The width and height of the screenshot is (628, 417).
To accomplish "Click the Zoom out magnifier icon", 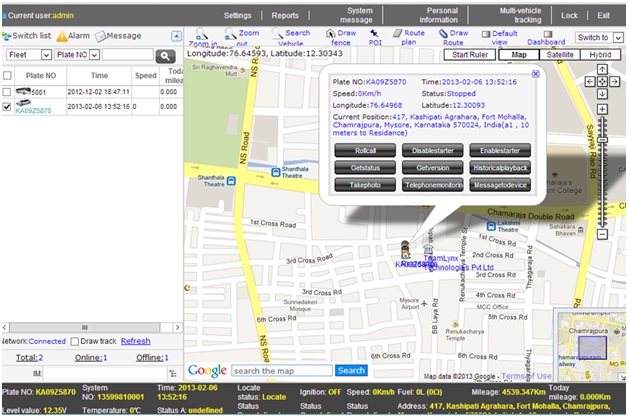I will [x=230, y=34].
